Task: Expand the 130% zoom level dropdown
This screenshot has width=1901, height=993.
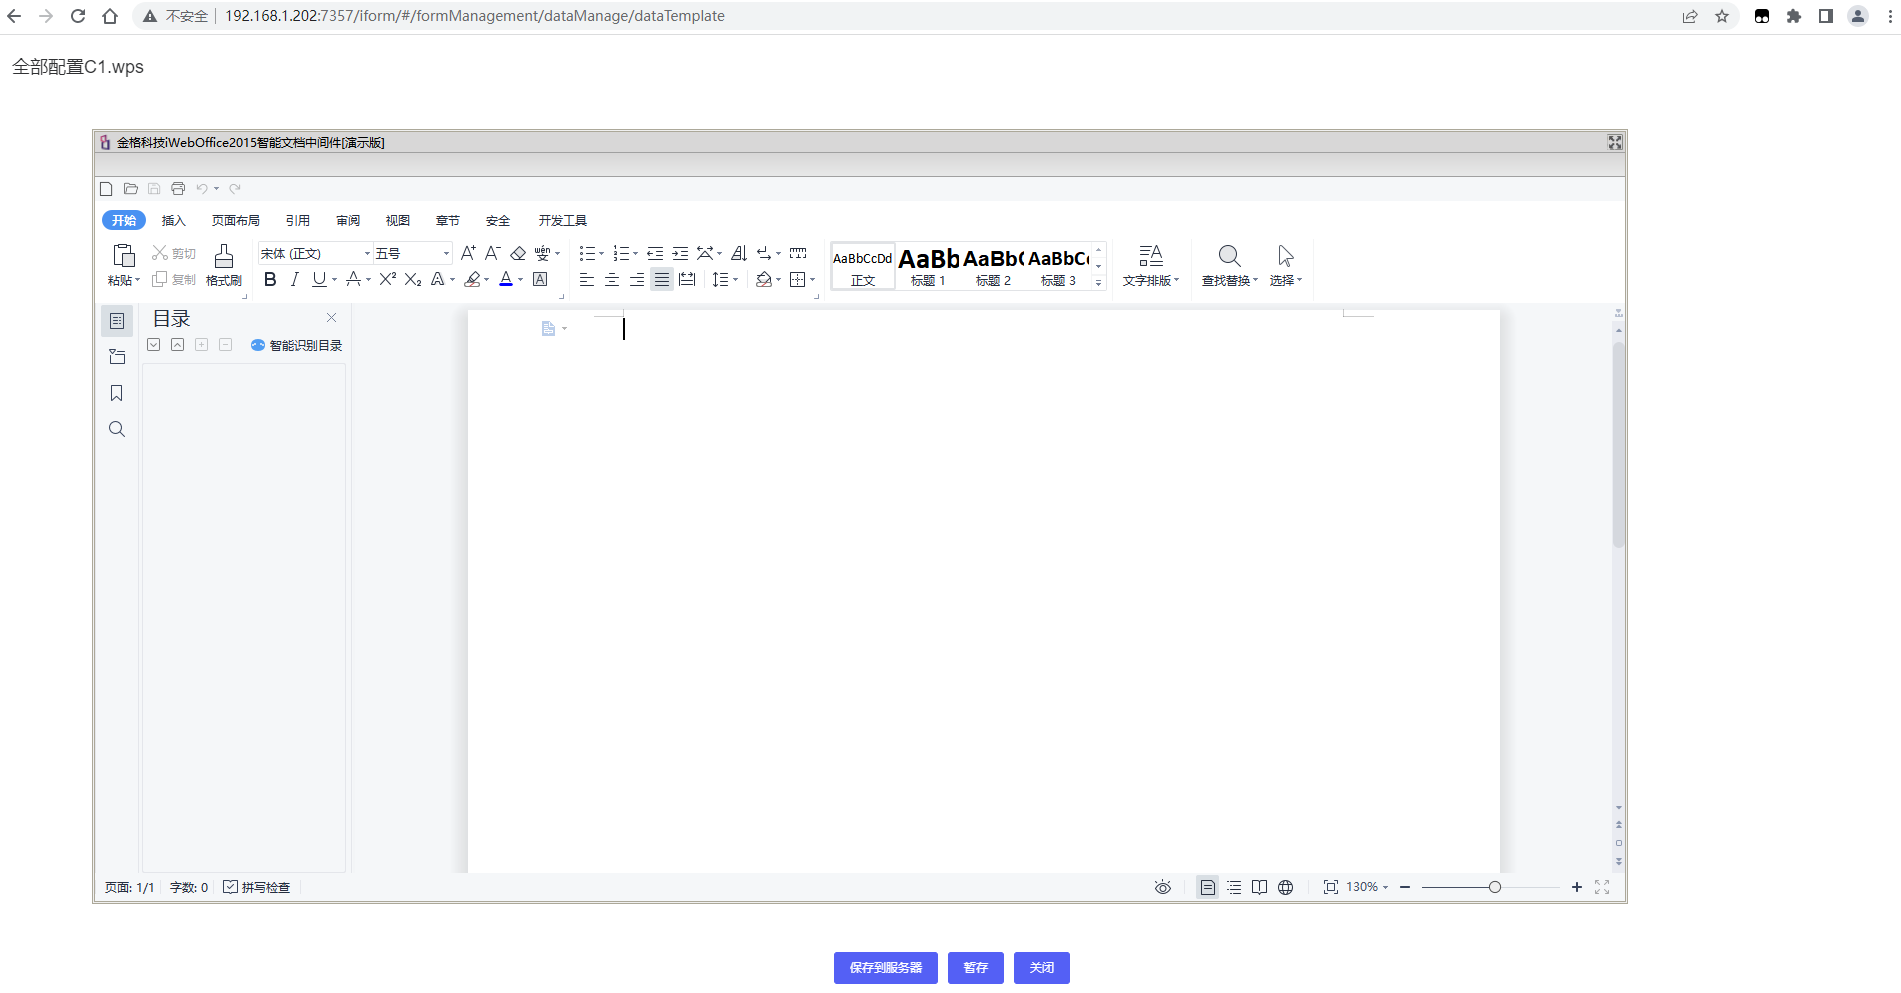Action: pyautogui.click(x=1367, y=887)
